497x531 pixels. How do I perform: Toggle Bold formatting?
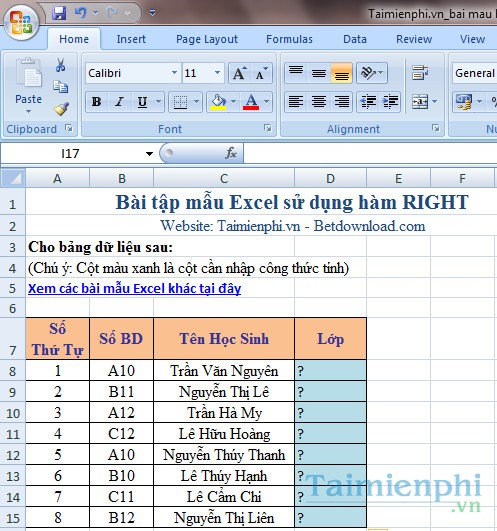click(x=96, y=102)
